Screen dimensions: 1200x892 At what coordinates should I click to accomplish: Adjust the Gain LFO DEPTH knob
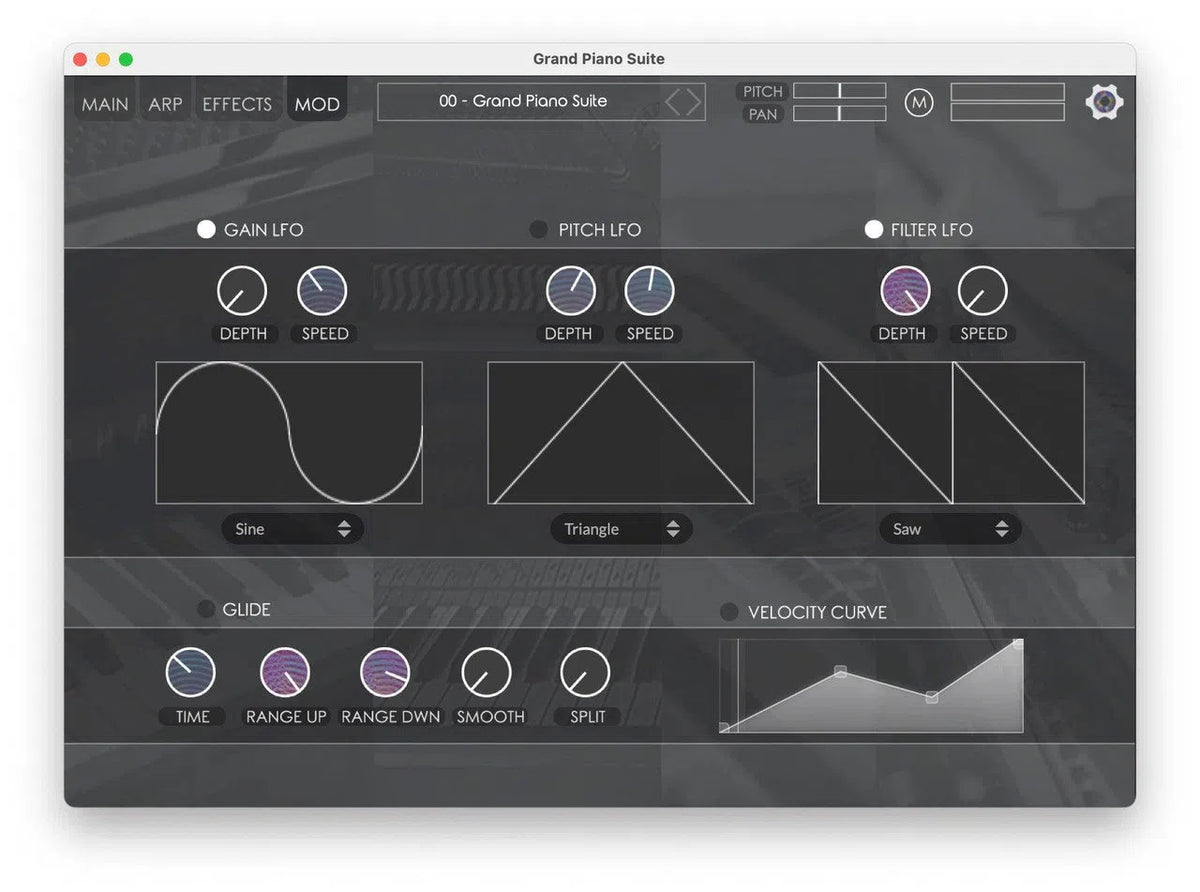243,290
